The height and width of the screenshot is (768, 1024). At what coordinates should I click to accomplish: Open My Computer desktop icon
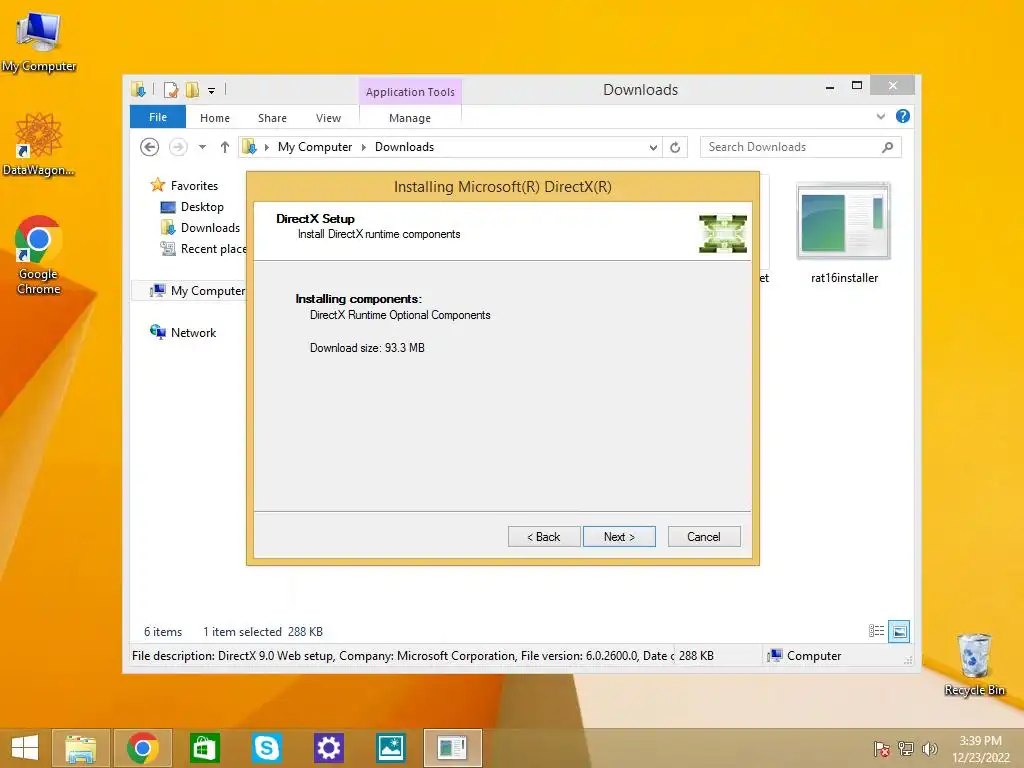click(x=39, y=41)
